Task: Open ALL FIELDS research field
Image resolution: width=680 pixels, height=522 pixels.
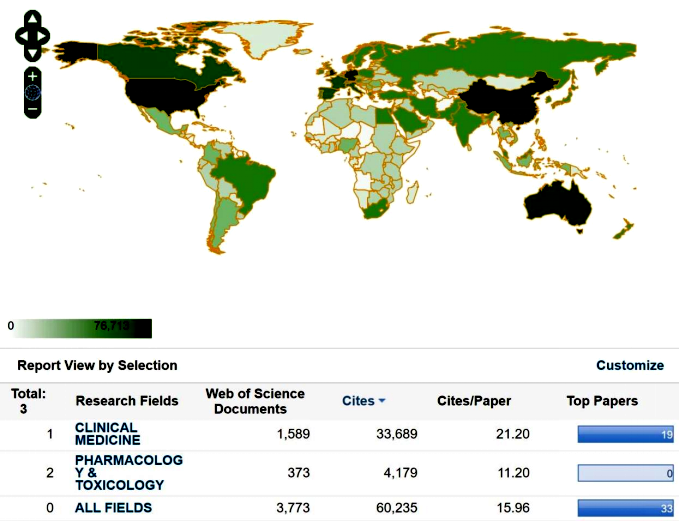Action: [113, 507]
